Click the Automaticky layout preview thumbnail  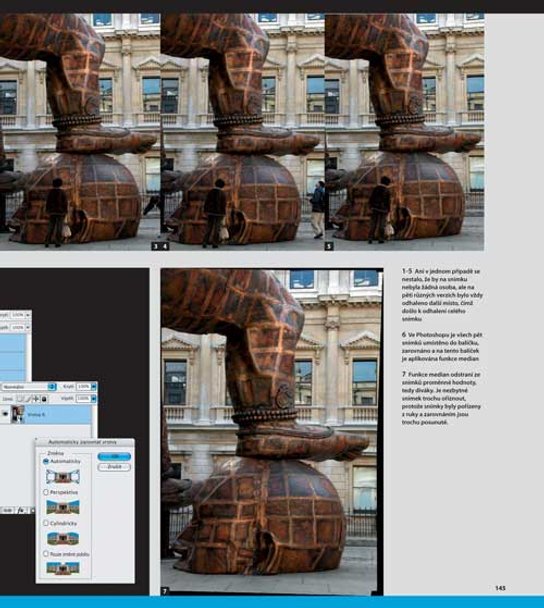tap(63, 477)
